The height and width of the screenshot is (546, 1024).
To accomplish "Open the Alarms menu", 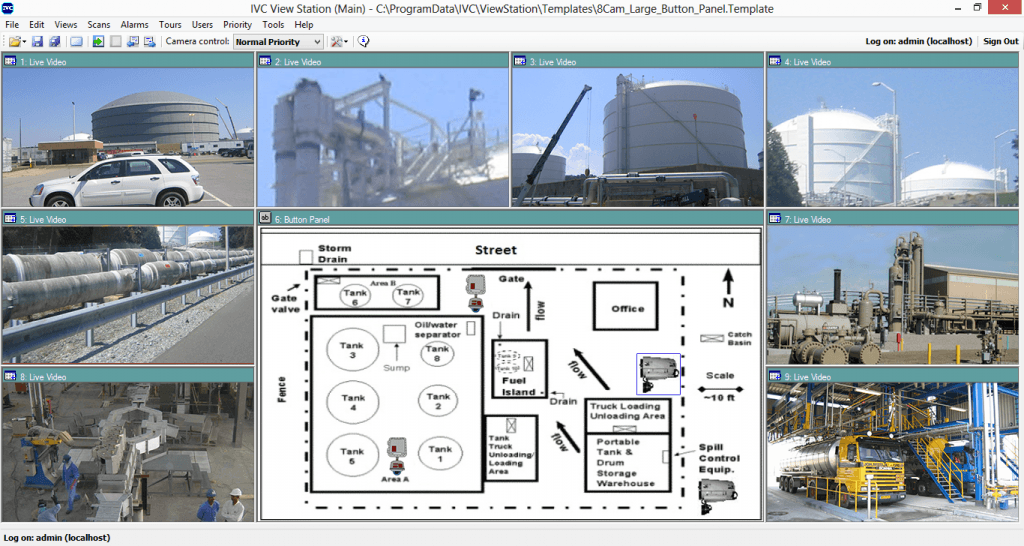I will click(134, 24).
